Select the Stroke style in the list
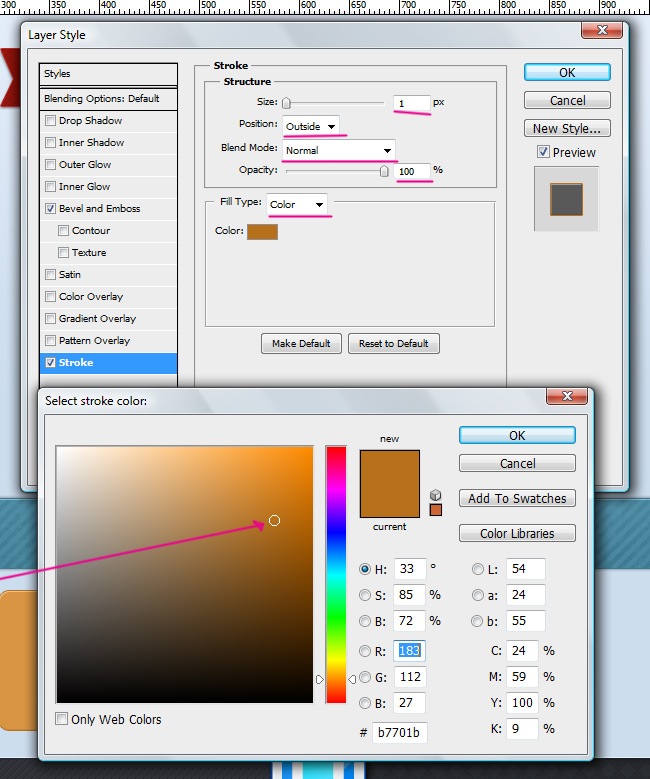650x779 pixels. [108, 363]
